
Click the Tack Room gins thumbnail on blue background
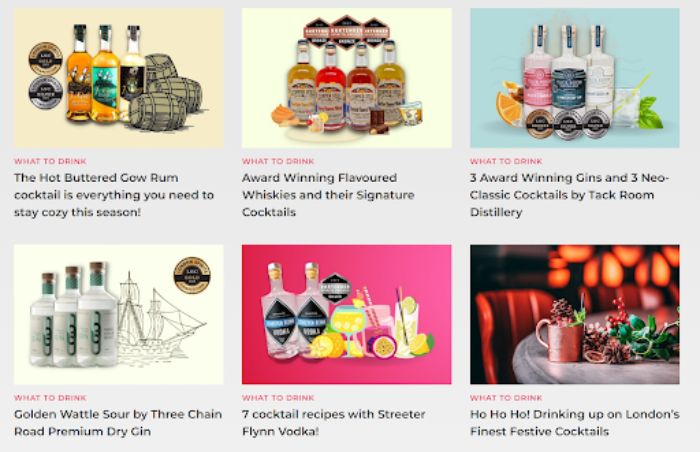click(x=575, y=78)
